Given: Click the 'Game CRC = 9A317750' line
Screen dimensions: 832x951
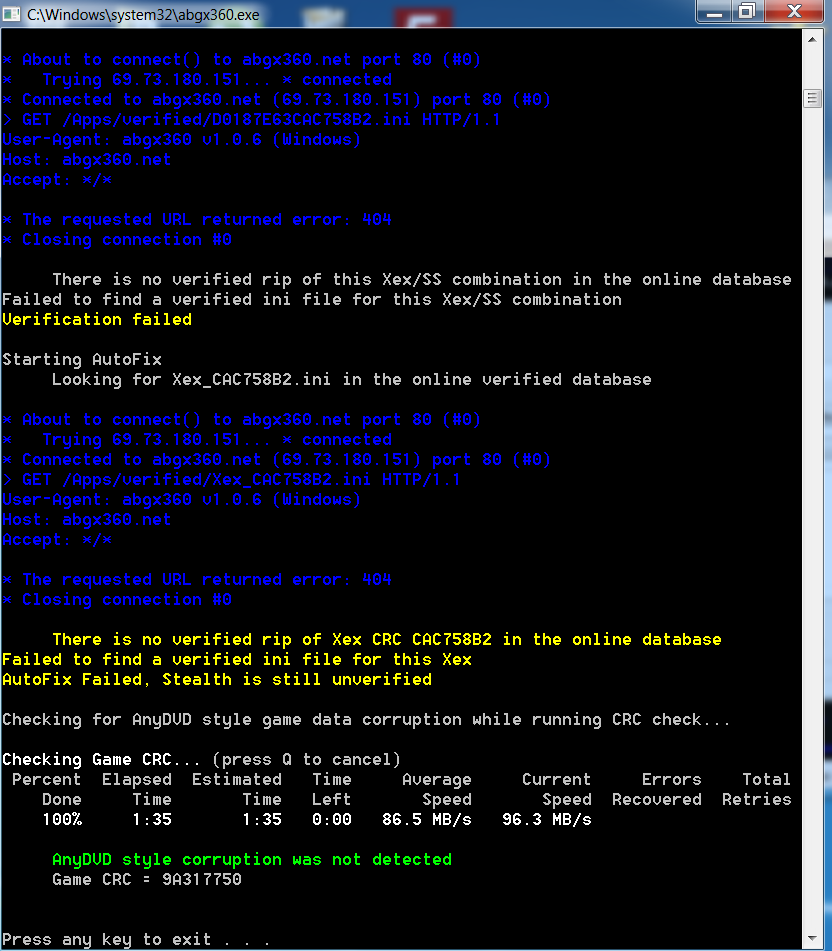Looking at the screenshot, I should point(147,880).
